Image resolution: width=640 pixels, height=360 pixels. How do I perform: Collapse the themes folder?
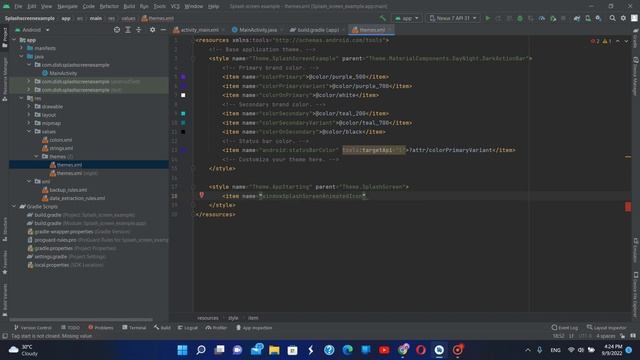point(36,156)
